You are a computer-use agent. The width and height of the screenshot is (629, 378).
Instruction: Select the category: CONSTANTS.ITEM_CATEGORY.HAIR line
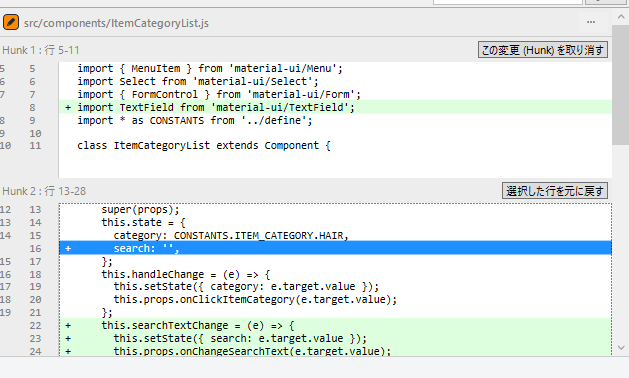[335, 236]
